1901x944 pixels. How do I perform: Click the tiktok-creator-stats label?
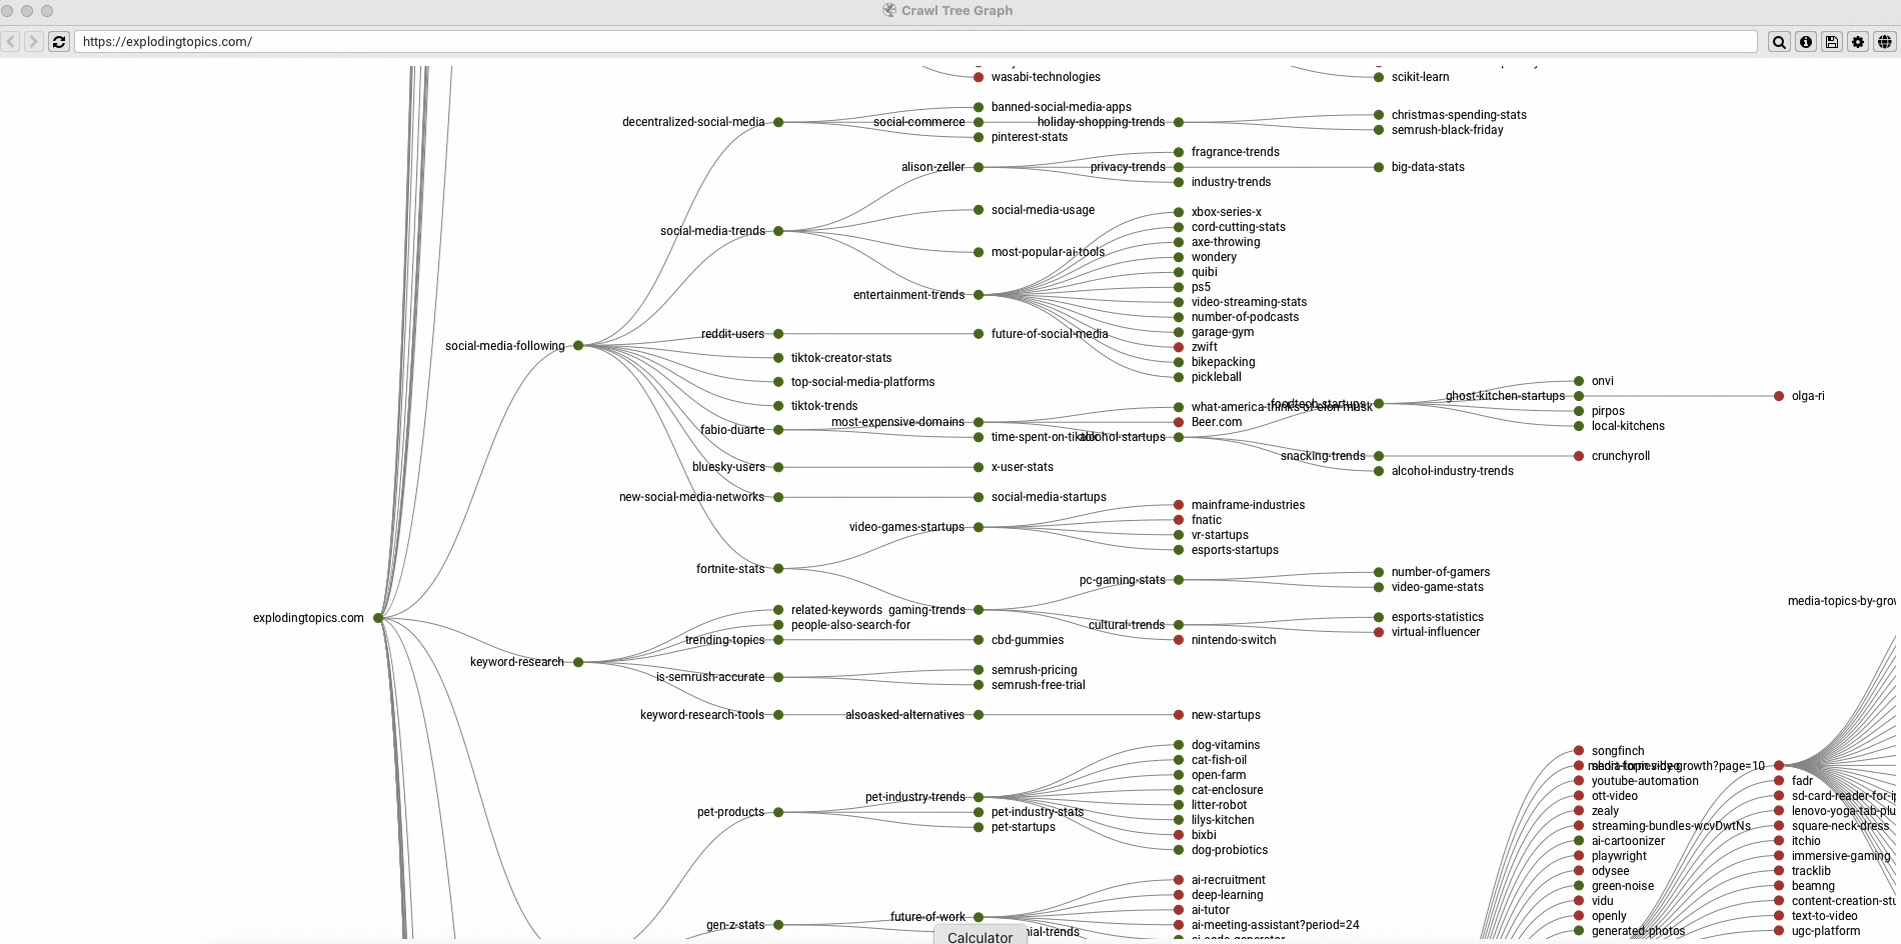click(x=841, y=358)
